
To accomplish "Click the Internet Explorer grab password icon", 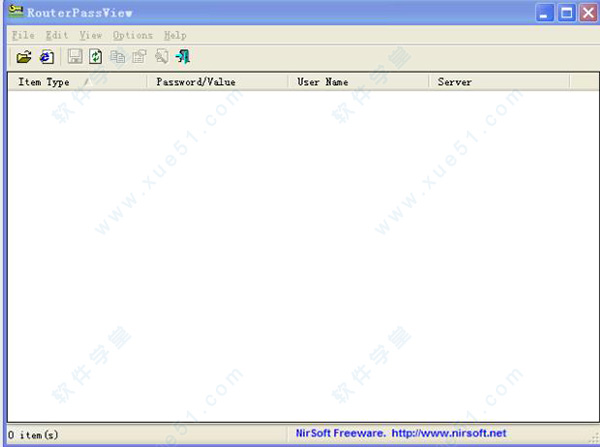I will tap(46, 58).
